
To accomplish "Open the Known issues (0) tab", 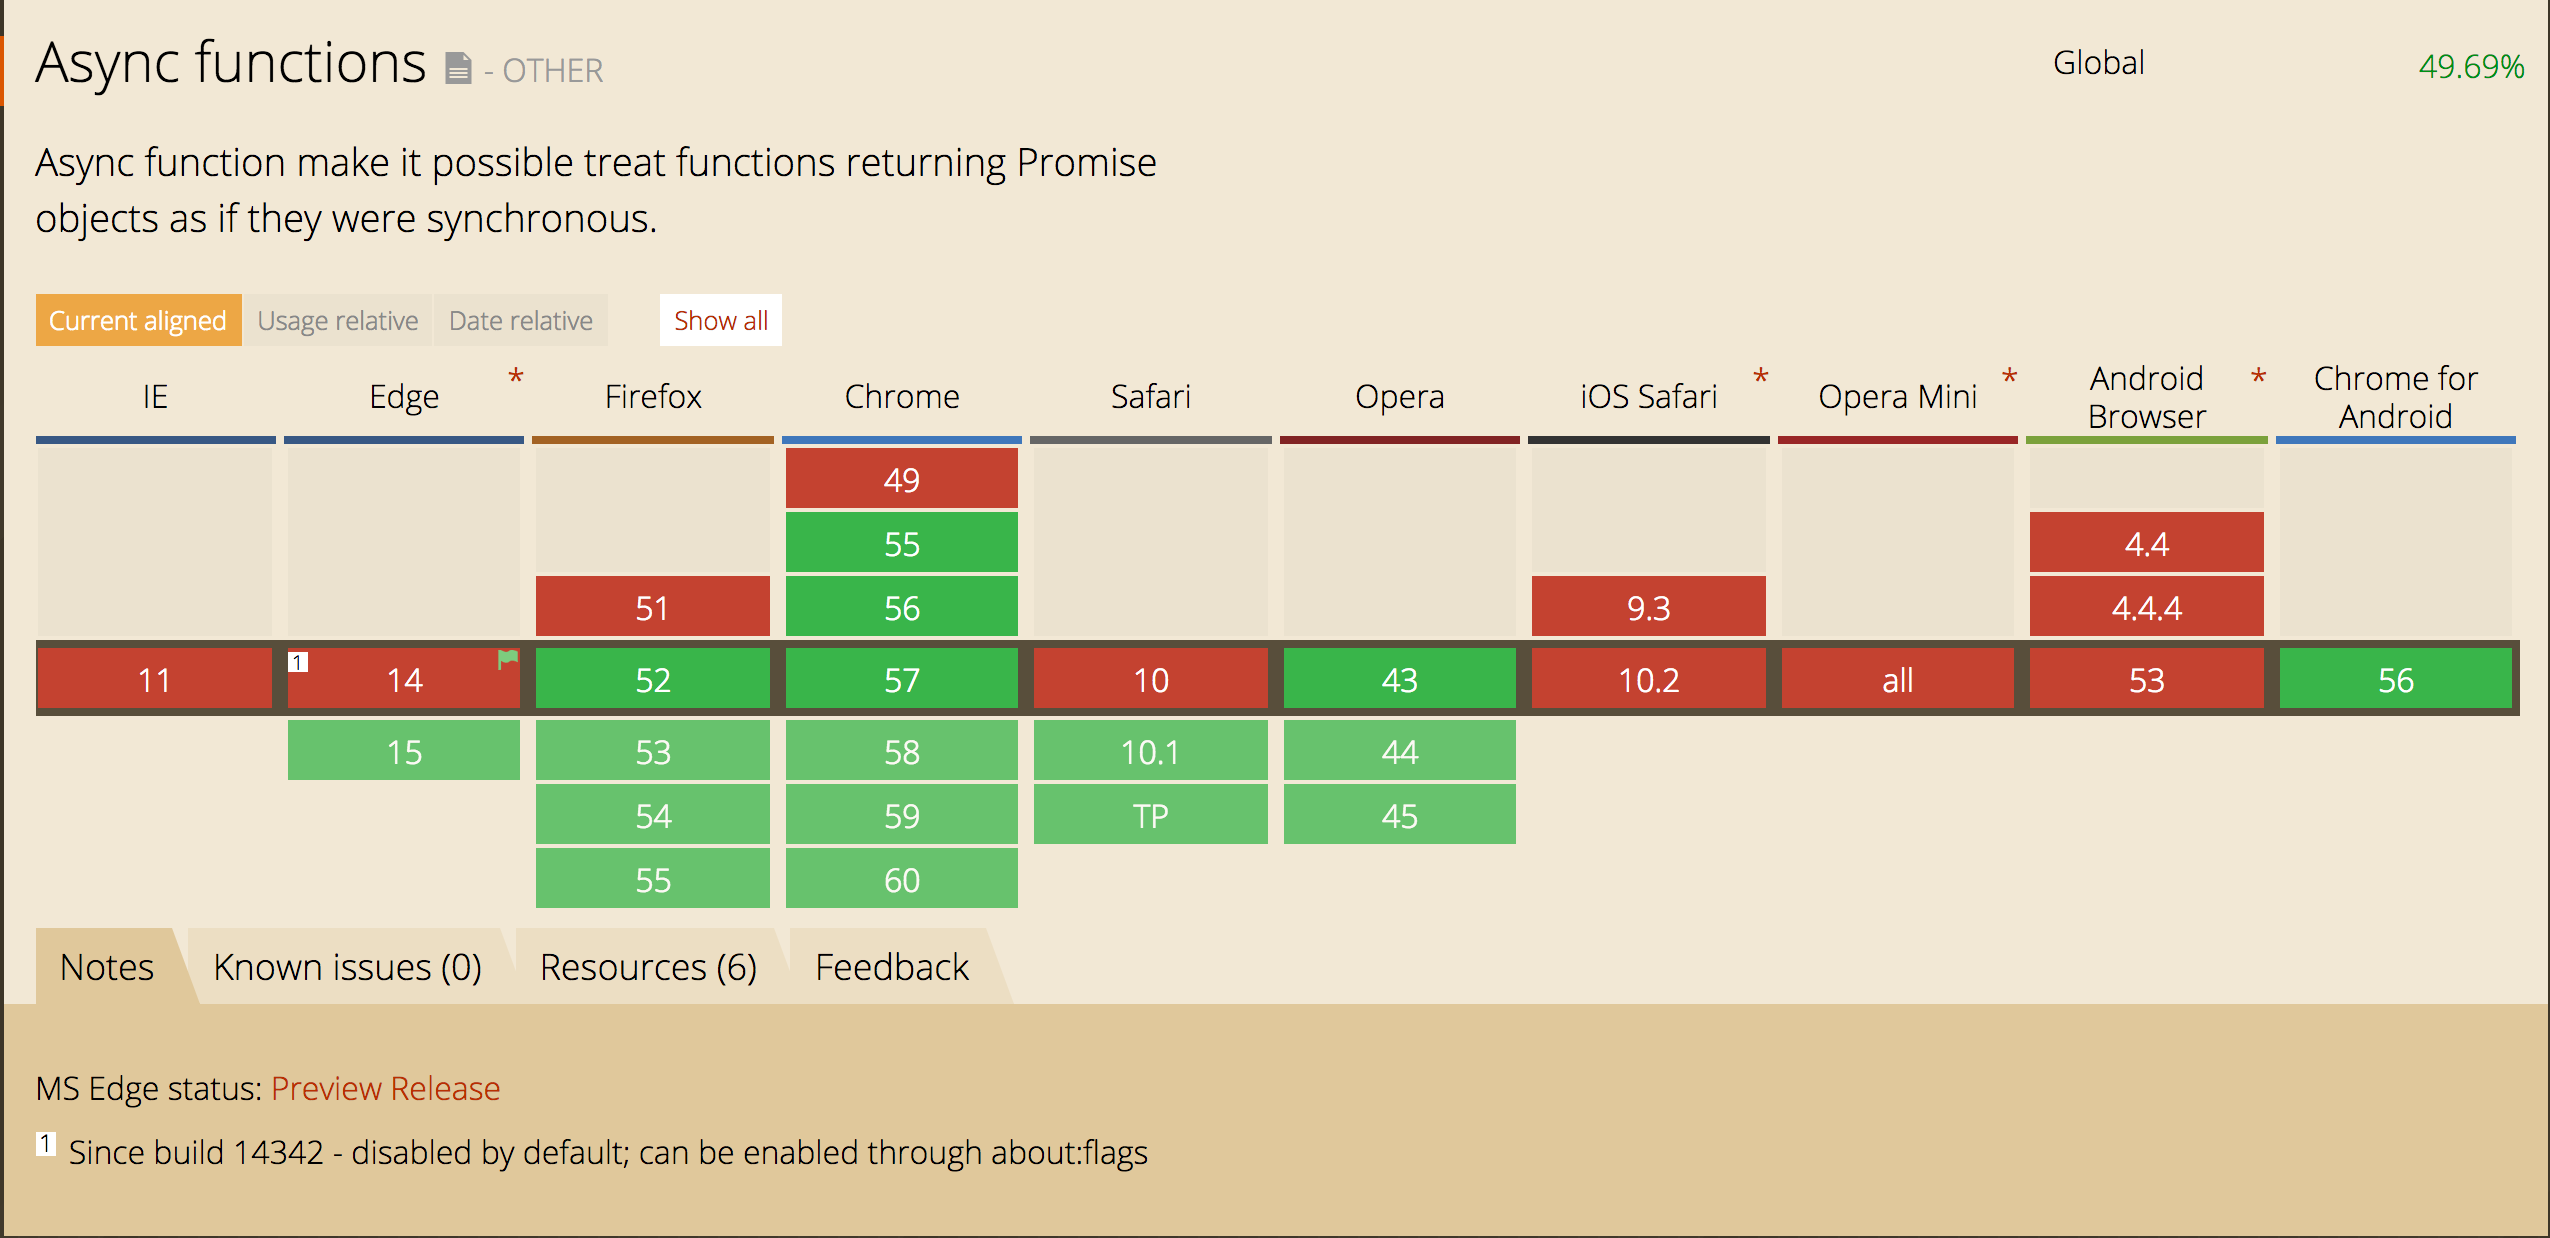I will click(348, 967).
